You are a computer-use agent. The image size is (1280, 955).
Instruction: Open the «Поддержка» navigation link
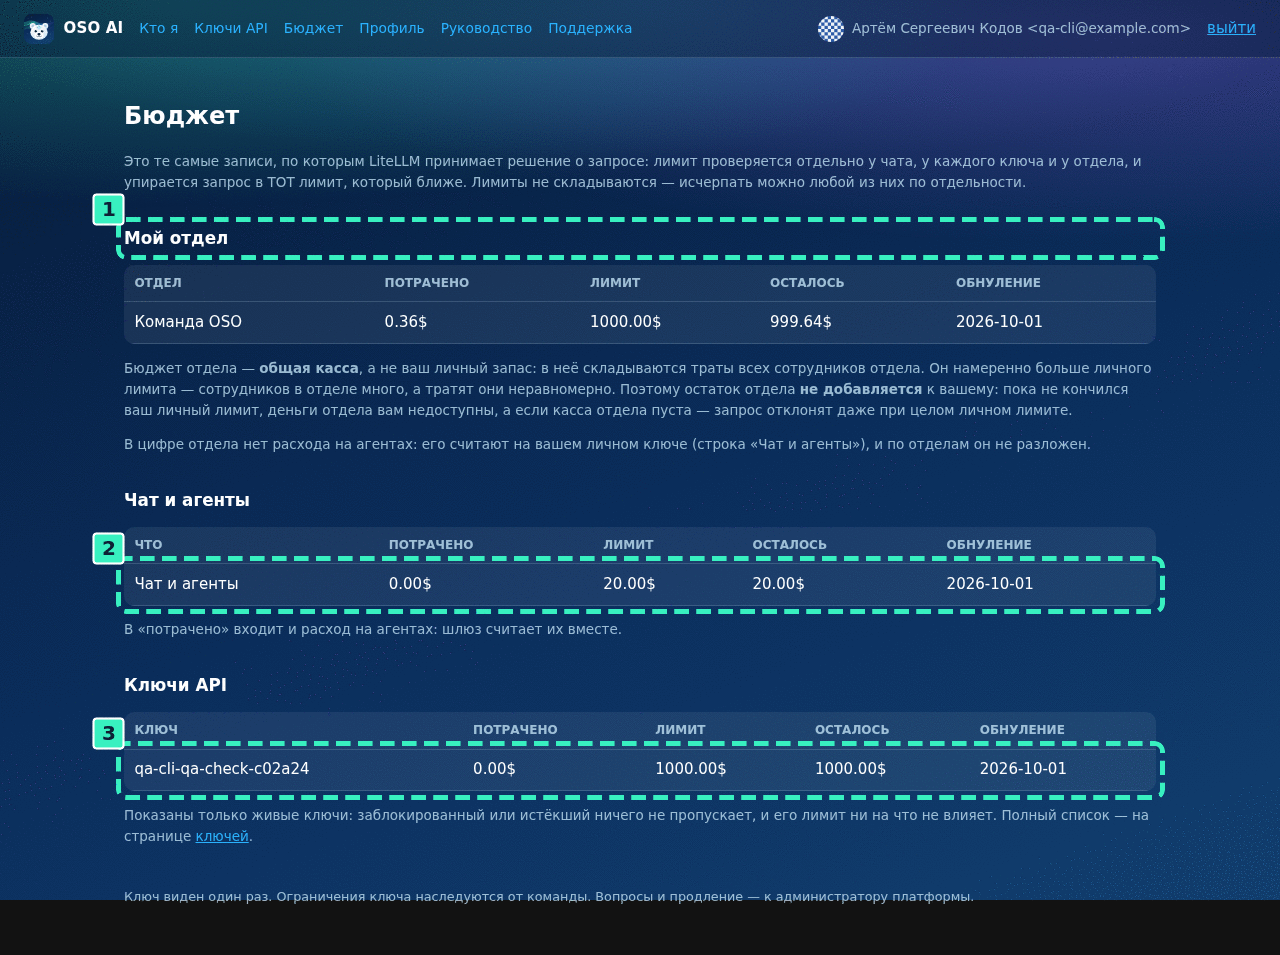(590, 28)
